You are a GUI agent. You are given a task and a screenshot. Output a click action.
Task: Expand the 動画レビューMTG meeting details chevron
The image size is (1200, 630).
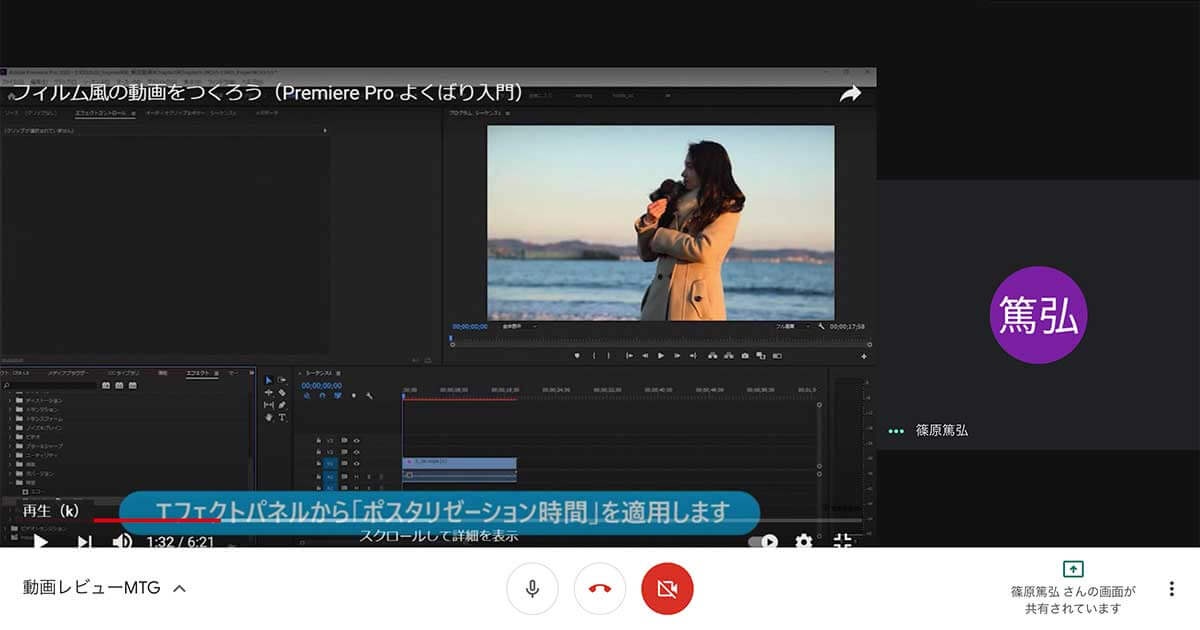click(x=179, y=589)
